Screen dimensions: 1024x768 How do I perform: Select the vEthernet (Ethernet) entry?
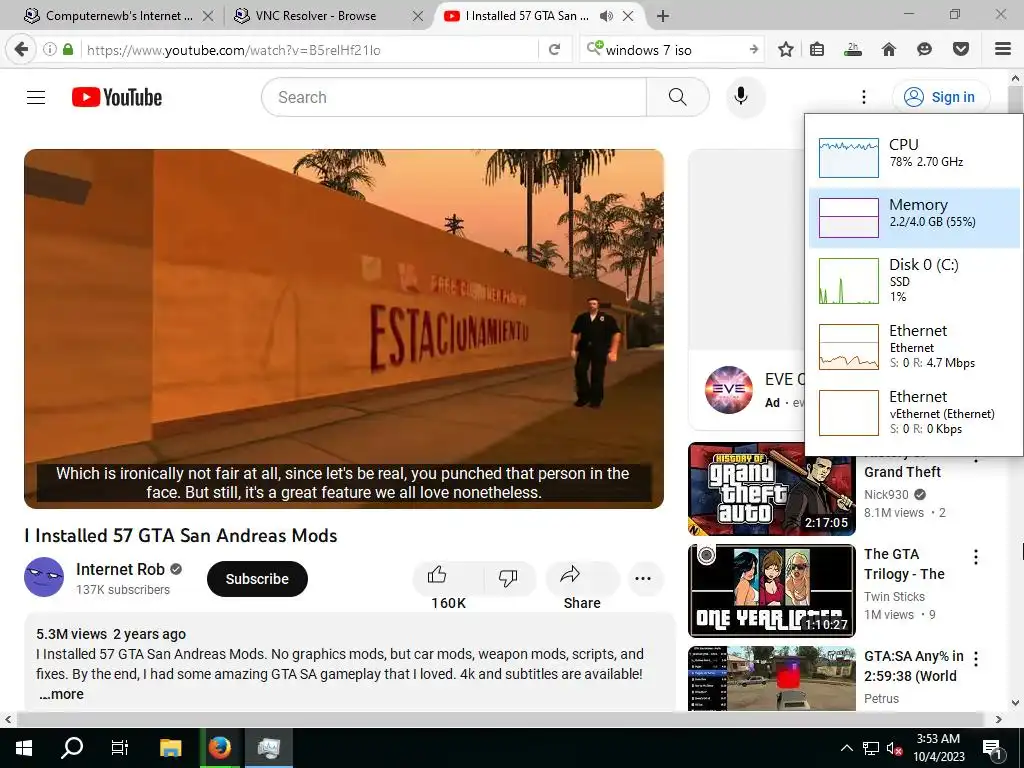(914, 412)
